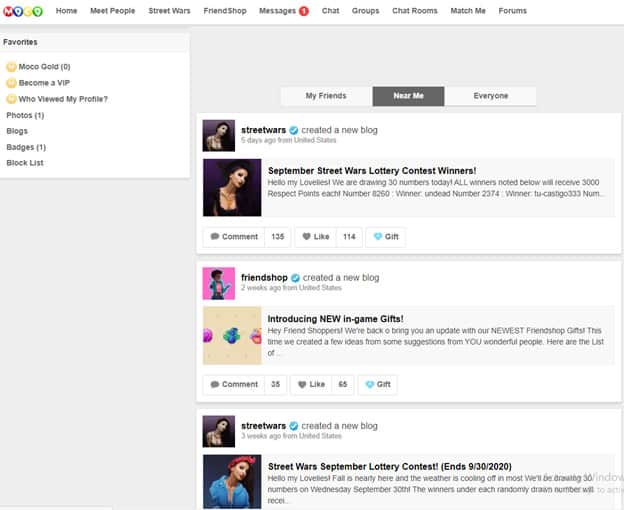Click verified badge on 5 days ago streetwars post
Viewport: 624px width, 510px height.
[x=294, y=130]
